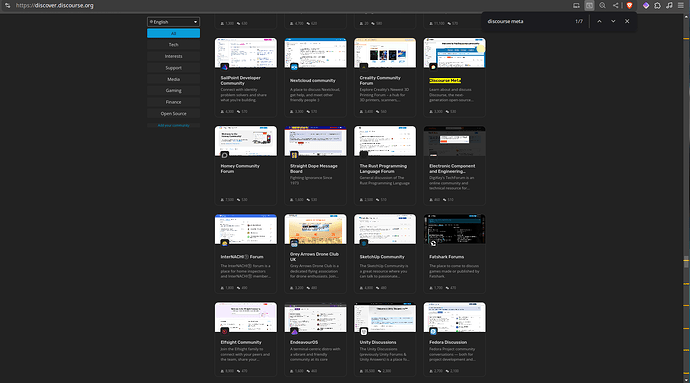Click the SailPoint Developer Community screenshot thumbnail
The height and width of the screenshot is (383, 690).
[246, 53]
